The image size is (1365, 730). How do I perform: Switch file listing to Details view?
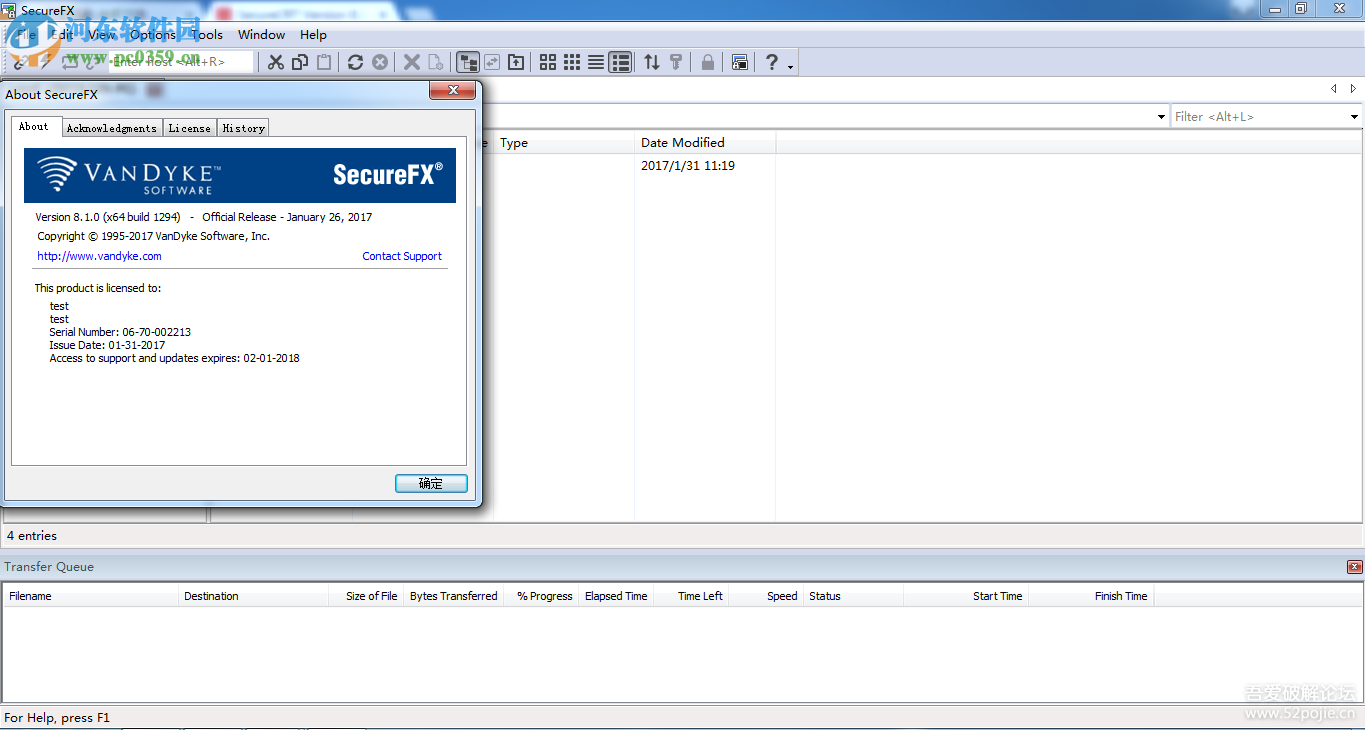(x=620, y=62)
